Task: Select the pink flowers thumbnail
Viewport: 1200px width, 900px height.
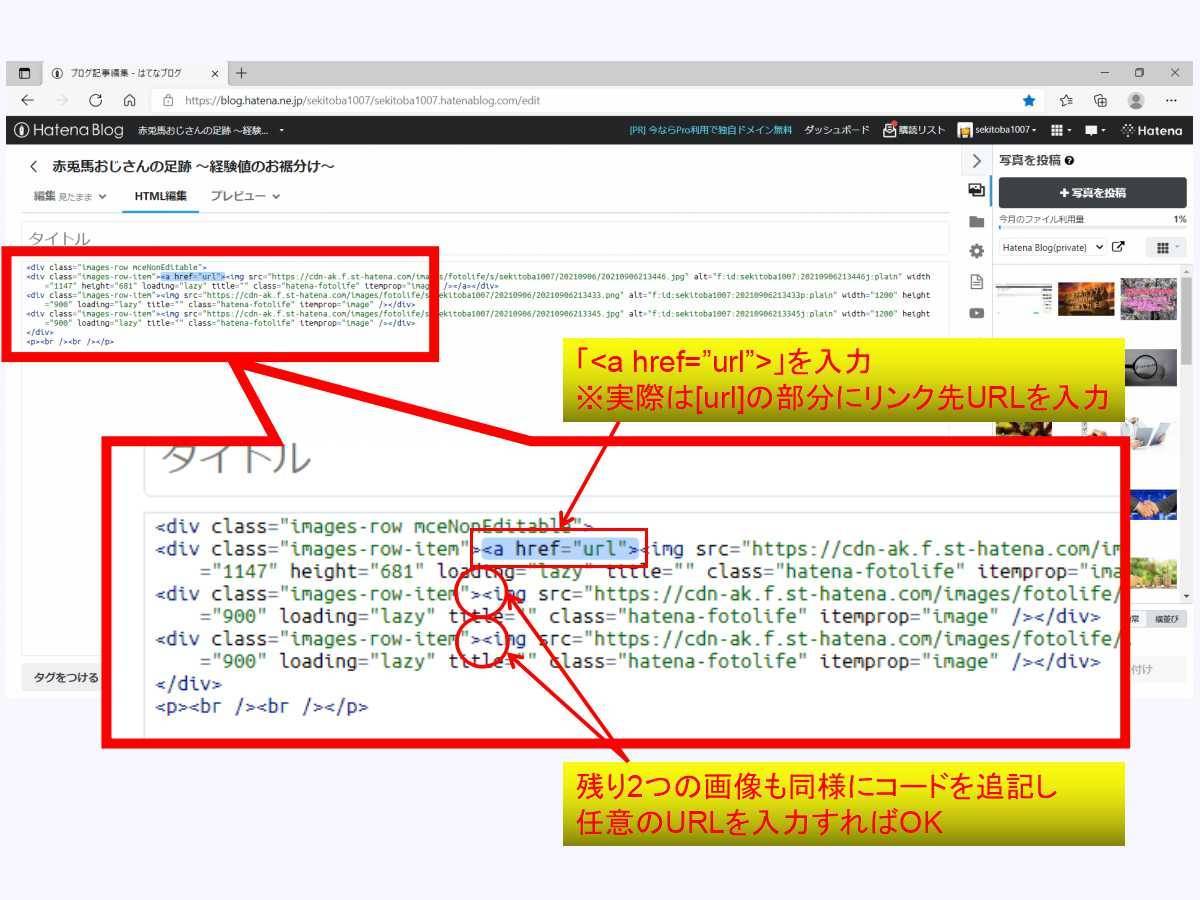Action: coord(1149,298)
